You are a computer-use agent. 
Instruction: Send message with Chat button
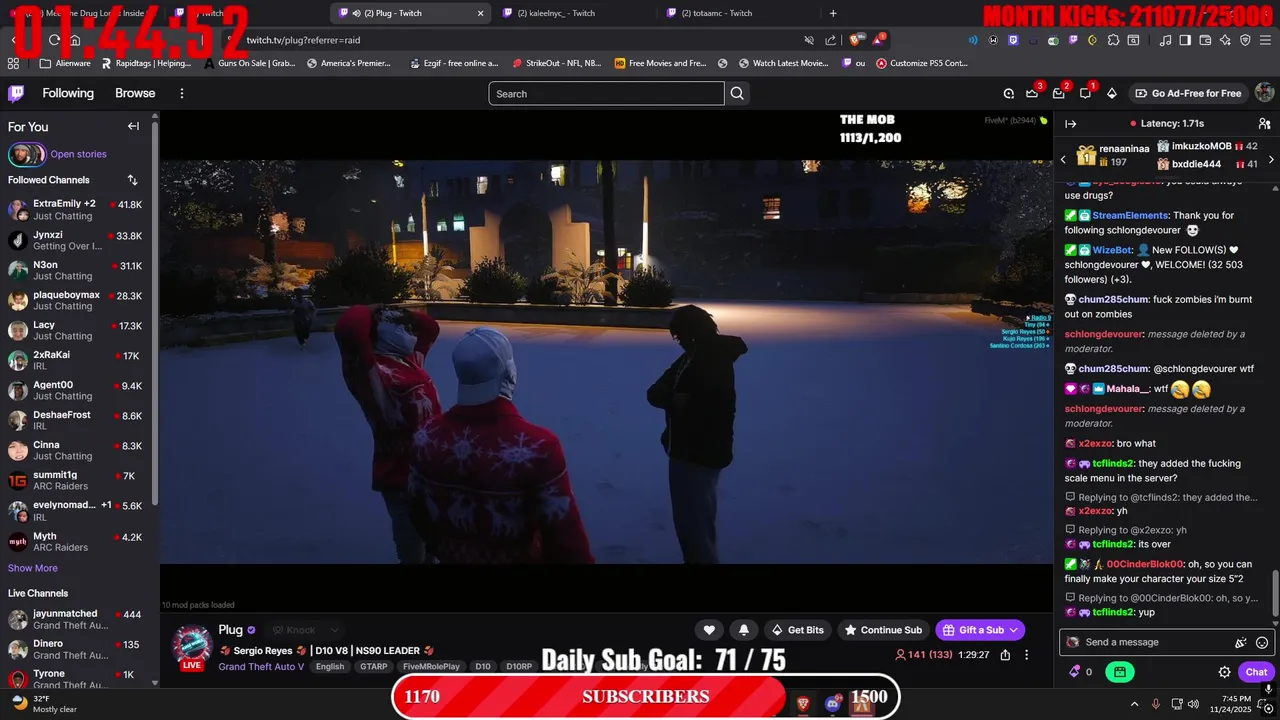(1256, 672)
